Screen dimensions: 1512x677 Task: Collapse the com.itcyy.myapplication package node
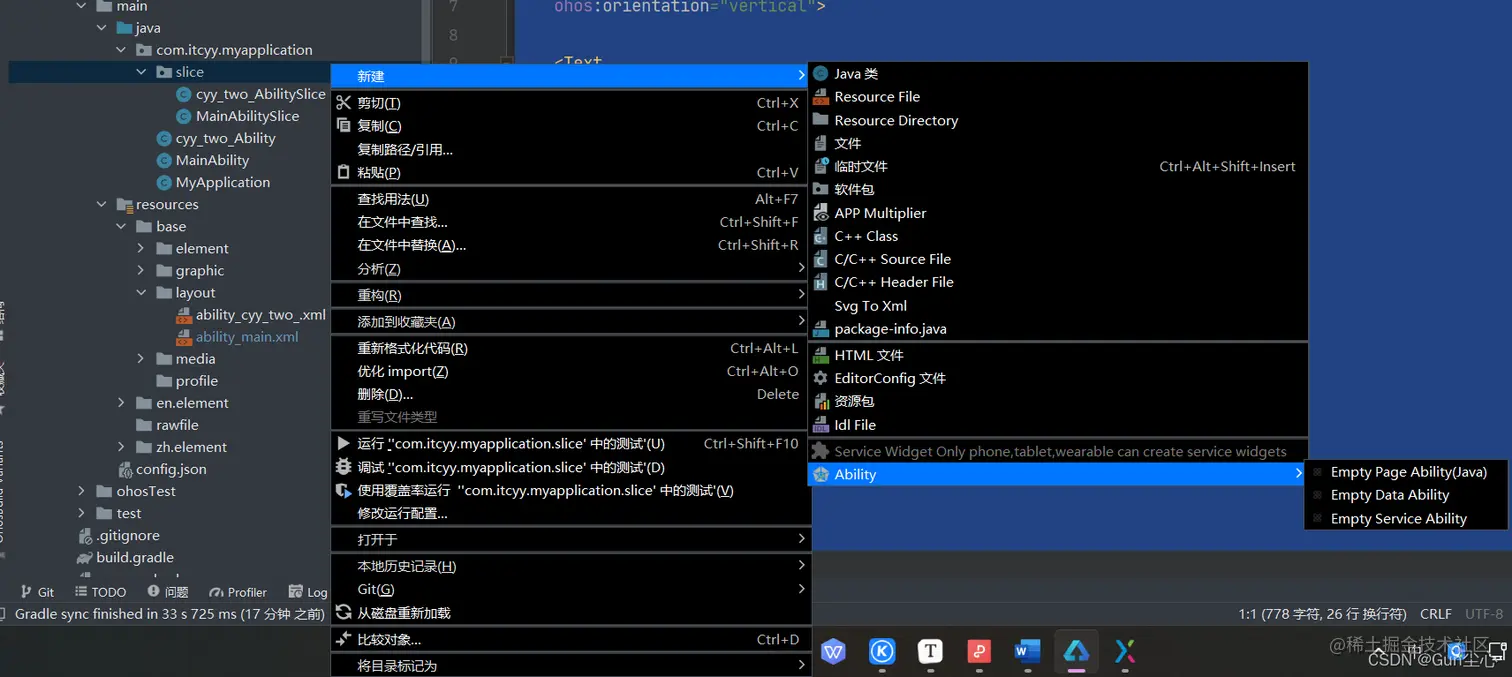pyautogui.click(x=121, y=50)
